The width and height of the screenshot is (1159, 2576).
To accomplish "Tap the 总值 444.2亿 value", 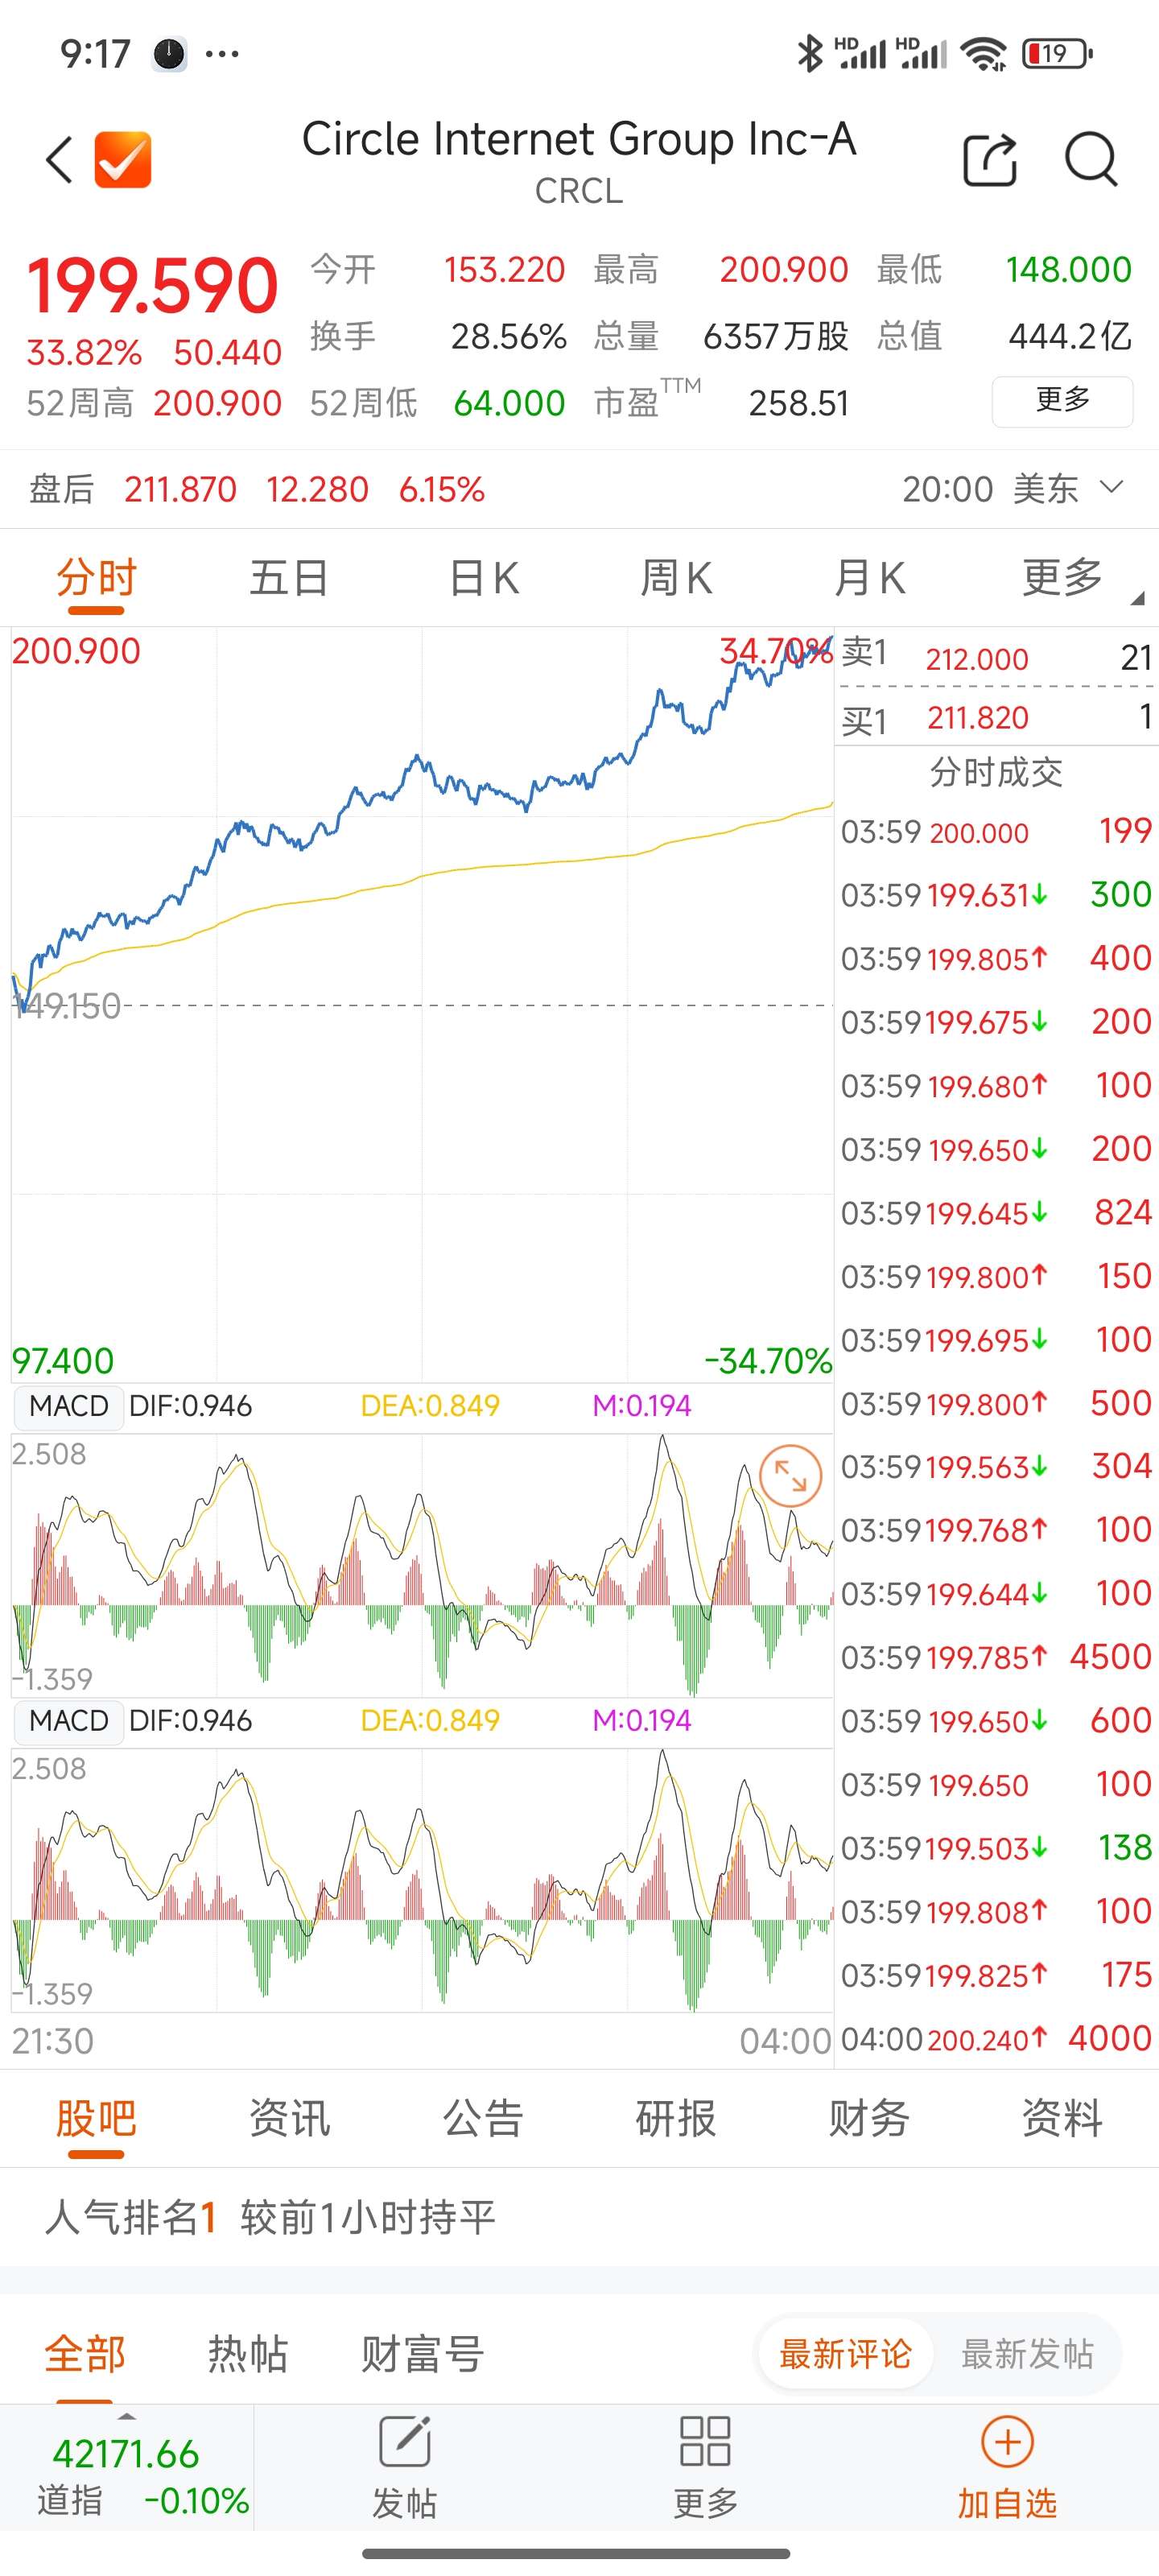I will [1070, 337].
